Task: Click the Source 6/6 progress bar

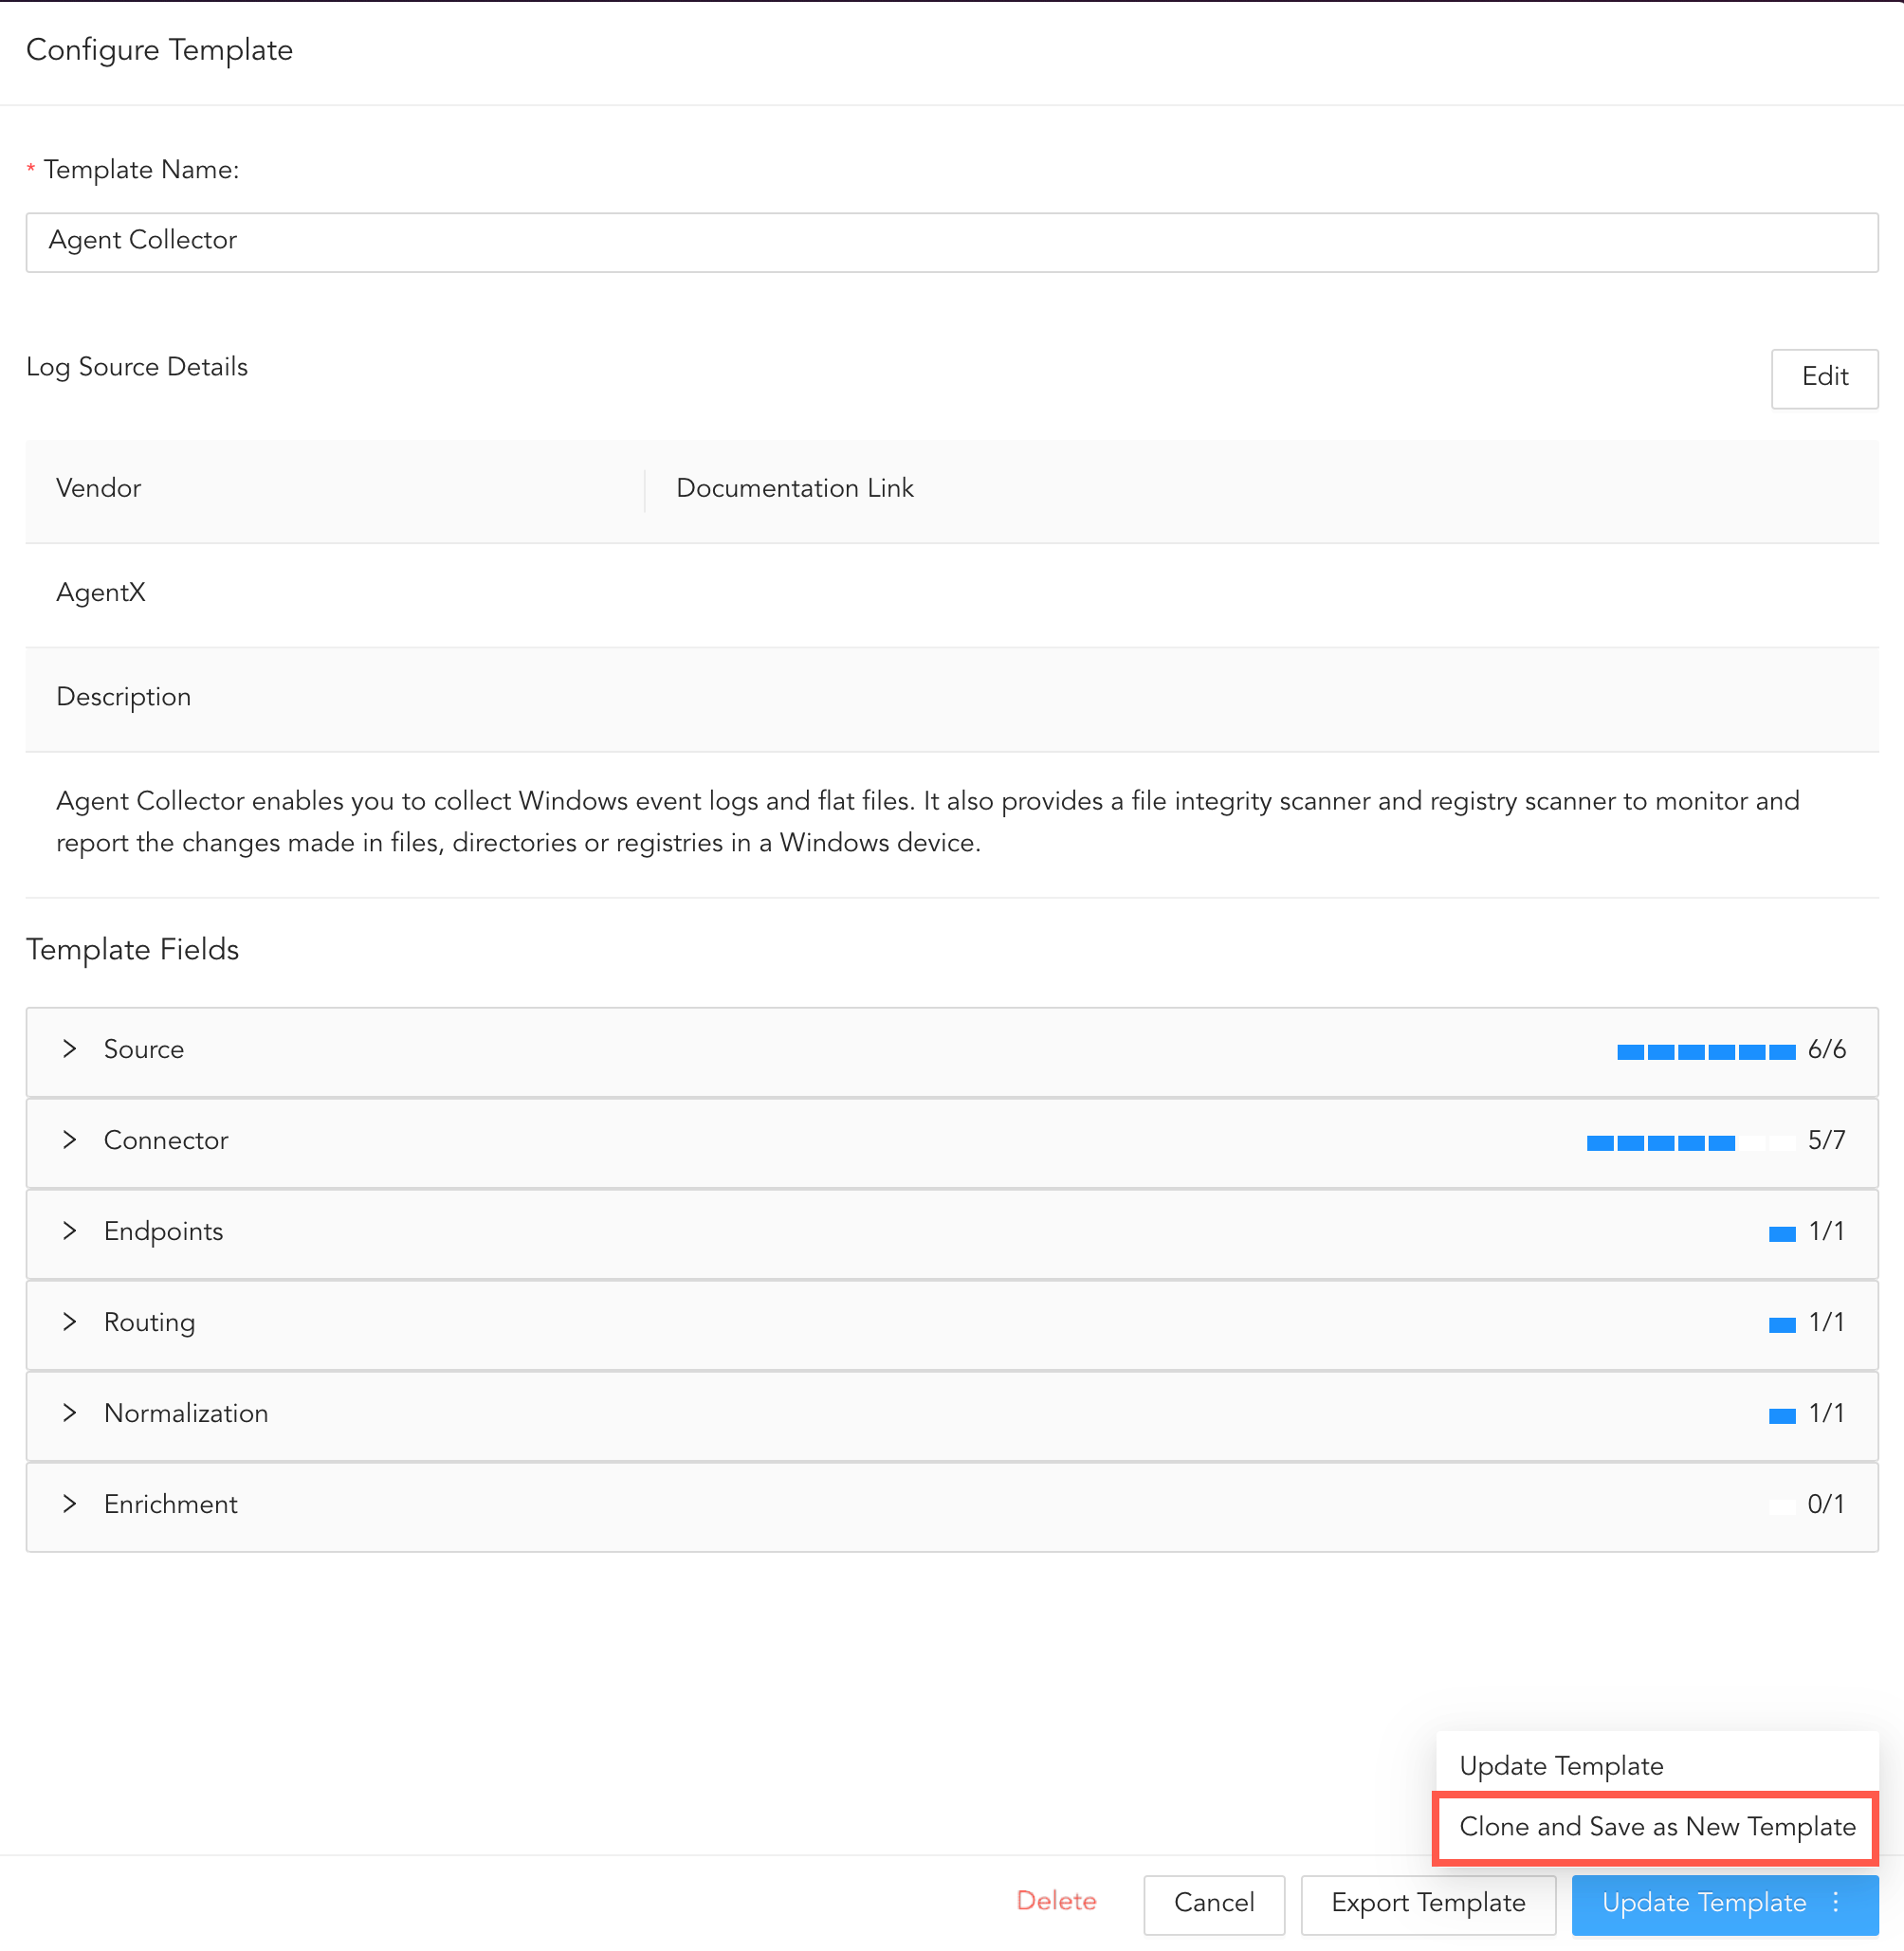Action: pyautogui.click(x=1706, y=1051)
